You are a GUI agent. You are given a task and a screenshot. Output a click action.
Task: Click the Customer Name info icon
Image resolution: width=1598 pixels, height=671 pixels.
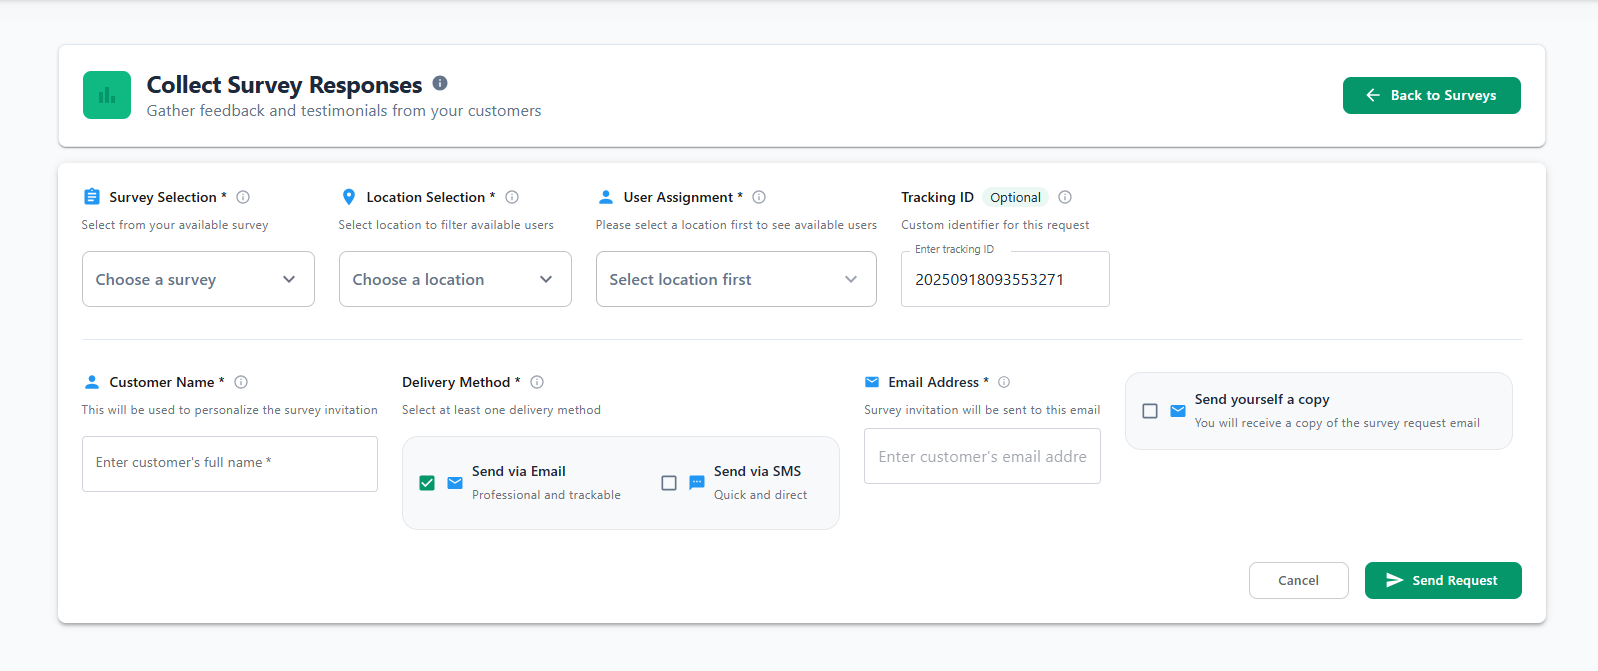241,382
